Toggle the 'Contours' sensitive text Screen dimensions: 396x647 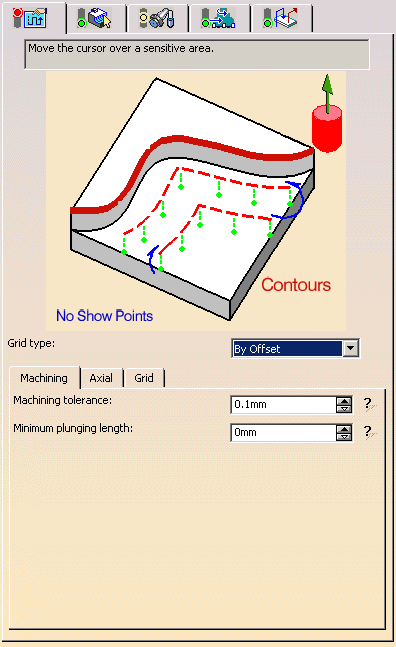coord(296,285)
